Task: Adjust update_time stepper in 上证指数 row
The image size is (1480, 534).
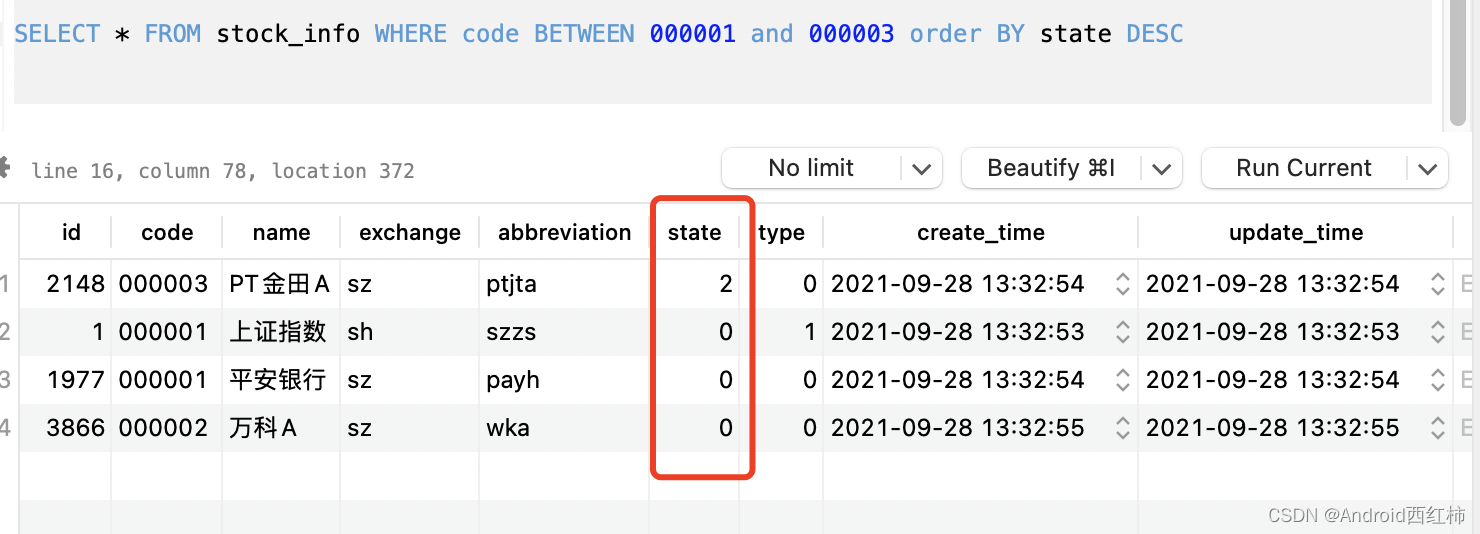Action: click(1437, 332)
